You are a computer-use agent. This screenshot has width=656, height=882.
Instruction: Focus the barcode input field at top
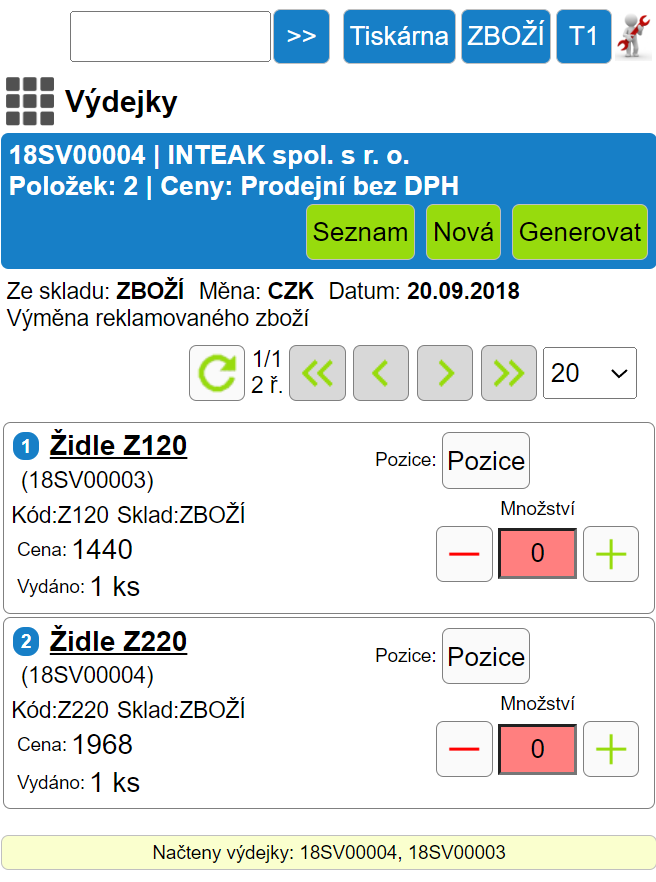(x=170, y=37)
